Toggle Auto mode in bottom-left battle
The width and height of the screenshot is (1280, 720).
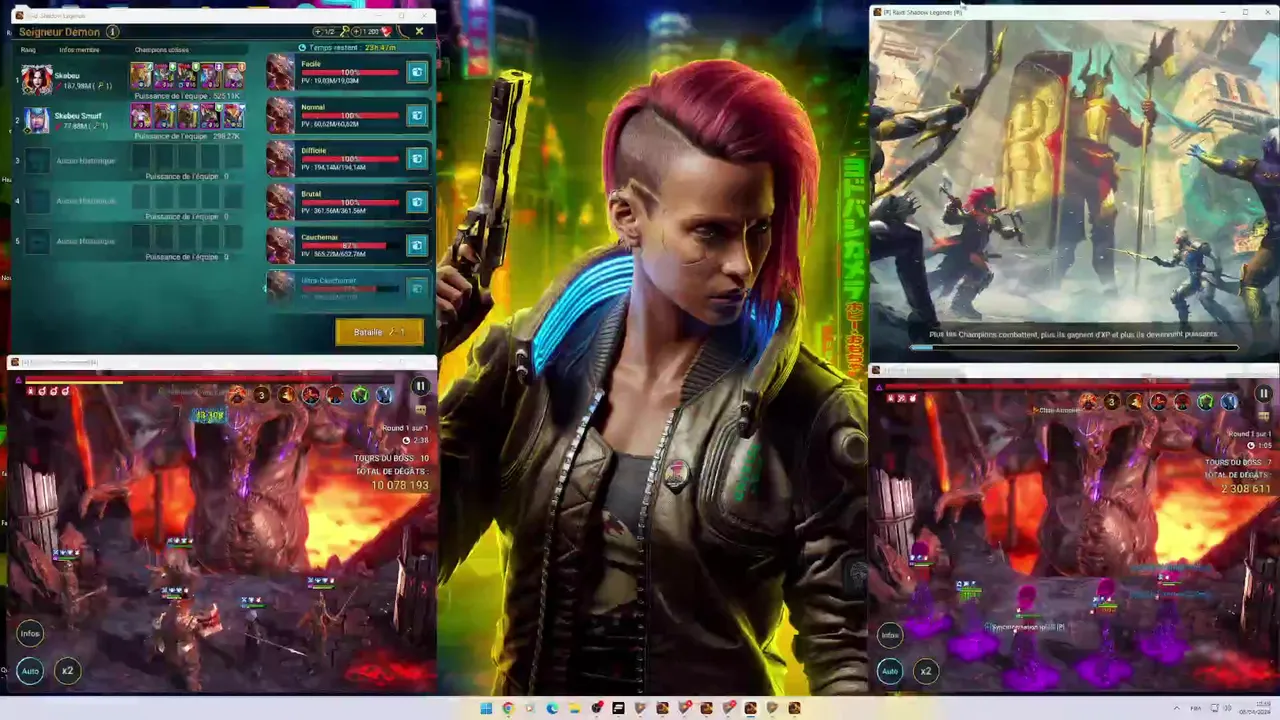pos(30,671)
